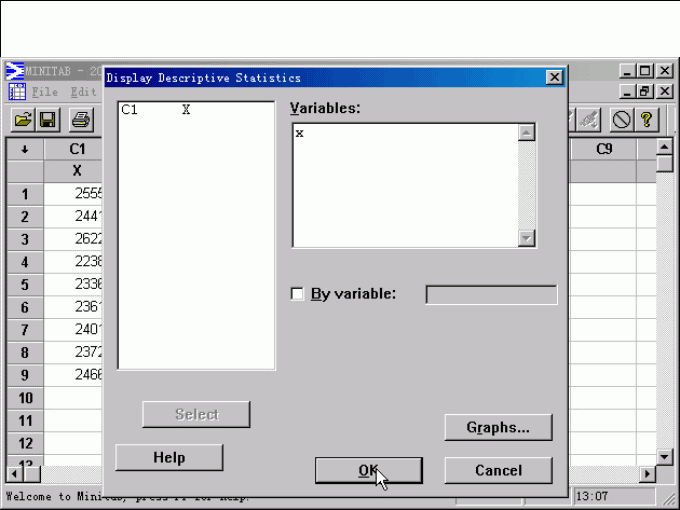
Task: Click the Help button in dialog
Action: (x=169, y=458)
